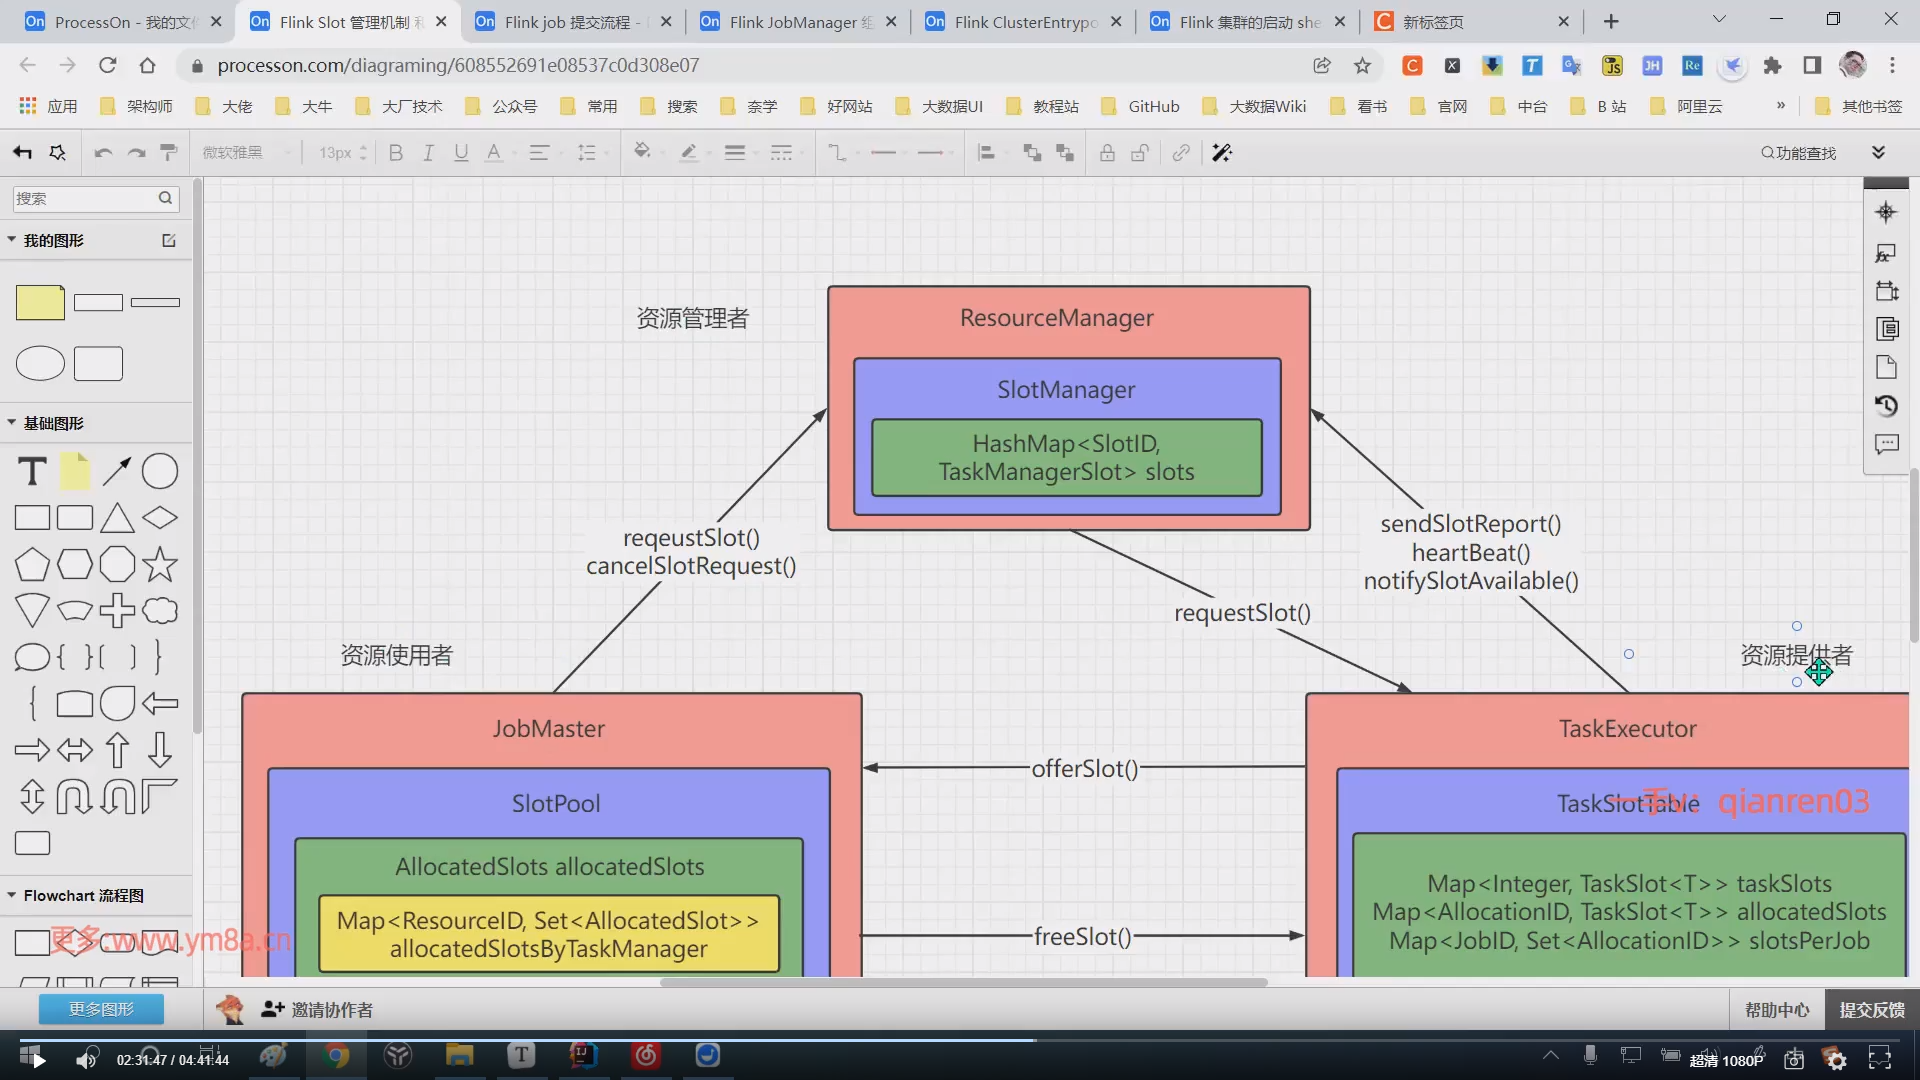Click the Bold formatting icon

(x=396, y=153)
